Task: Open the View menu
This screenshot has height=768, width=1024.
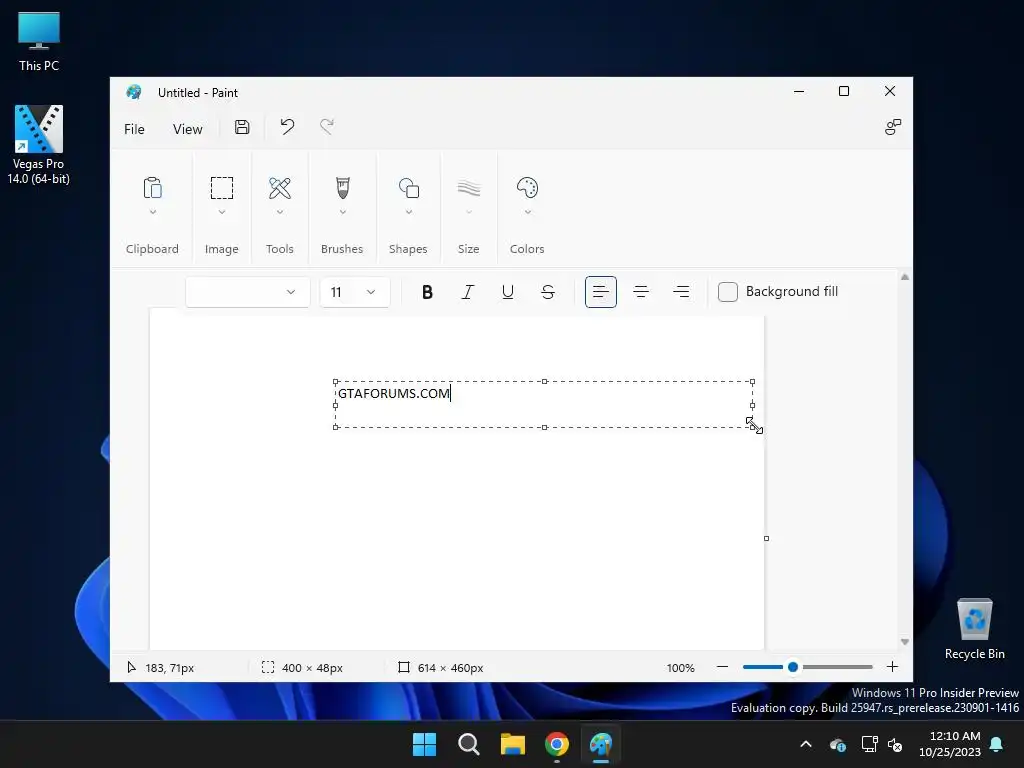Action: click(187, 129)
